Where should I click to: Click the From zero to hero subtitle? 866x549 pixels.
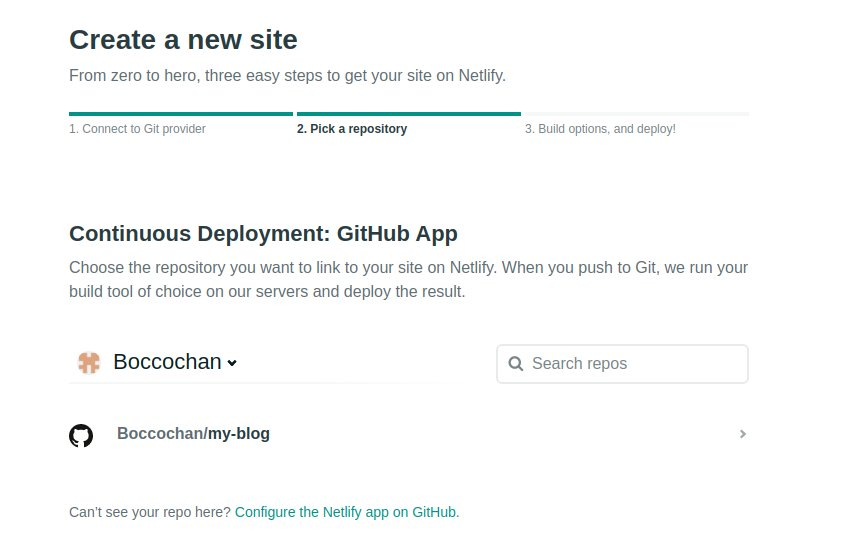pyautogui.click(x=287, y=75)
